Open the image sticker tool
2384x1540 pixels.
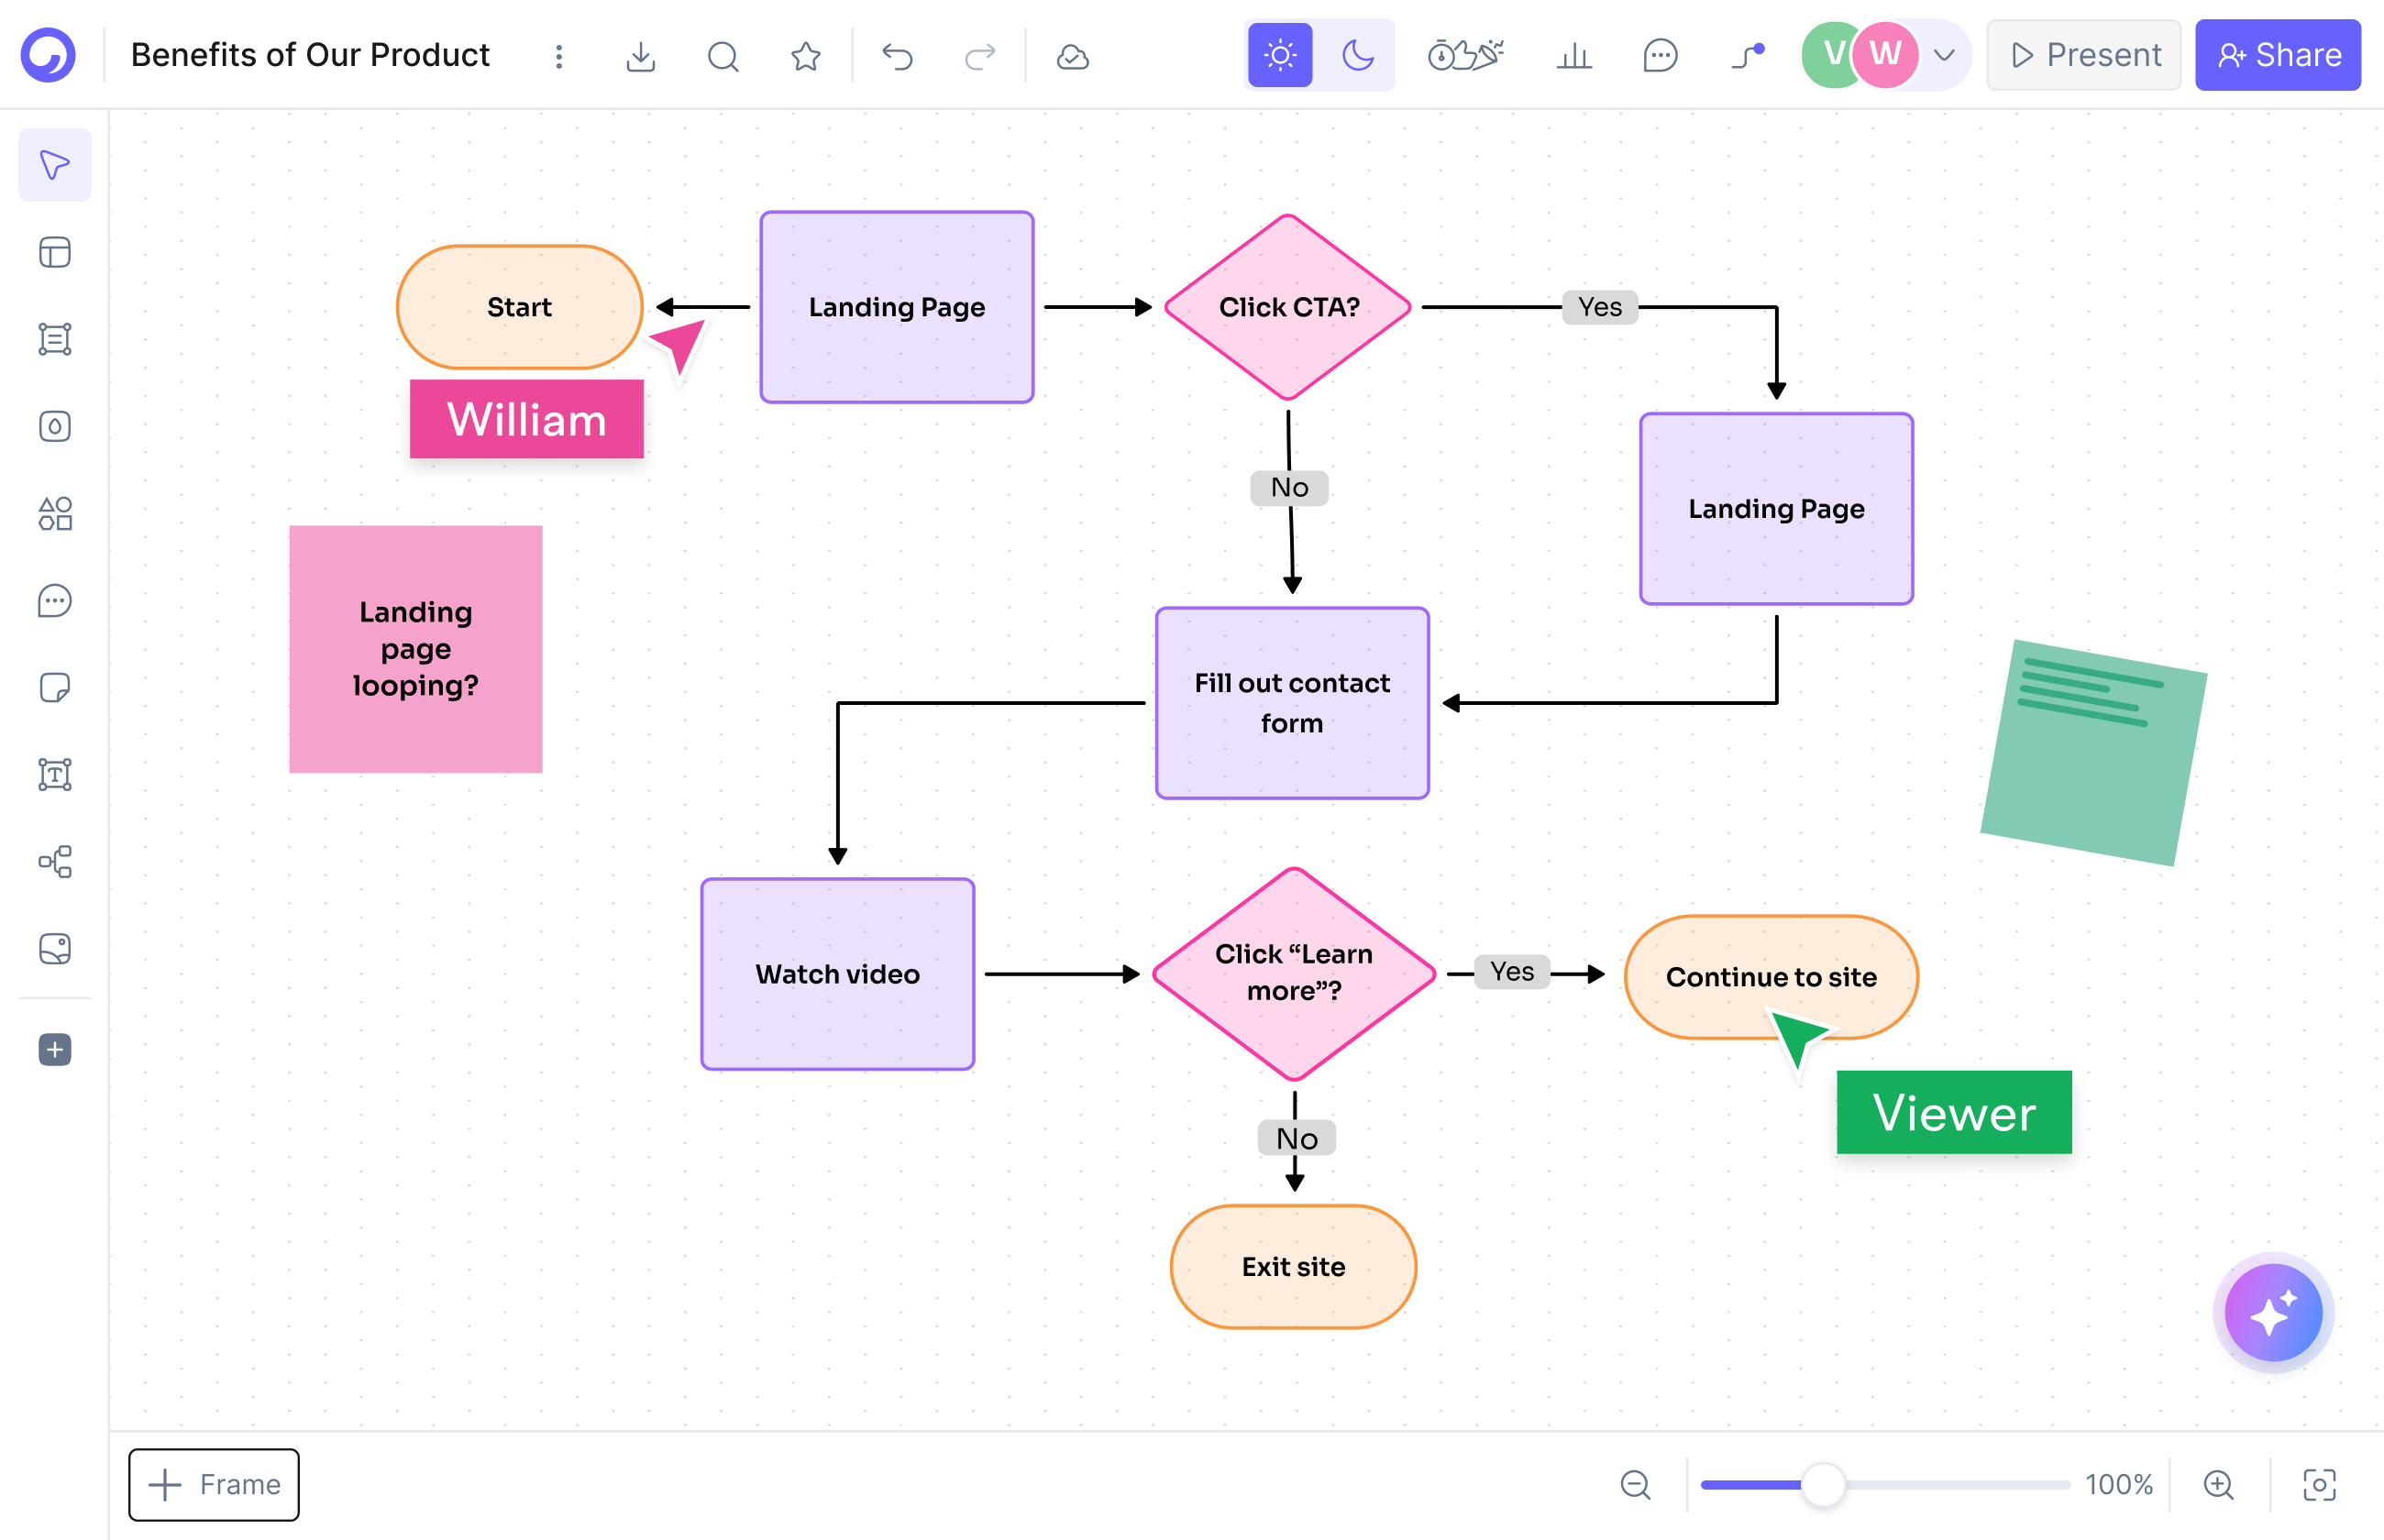click(x=55, y=949)
